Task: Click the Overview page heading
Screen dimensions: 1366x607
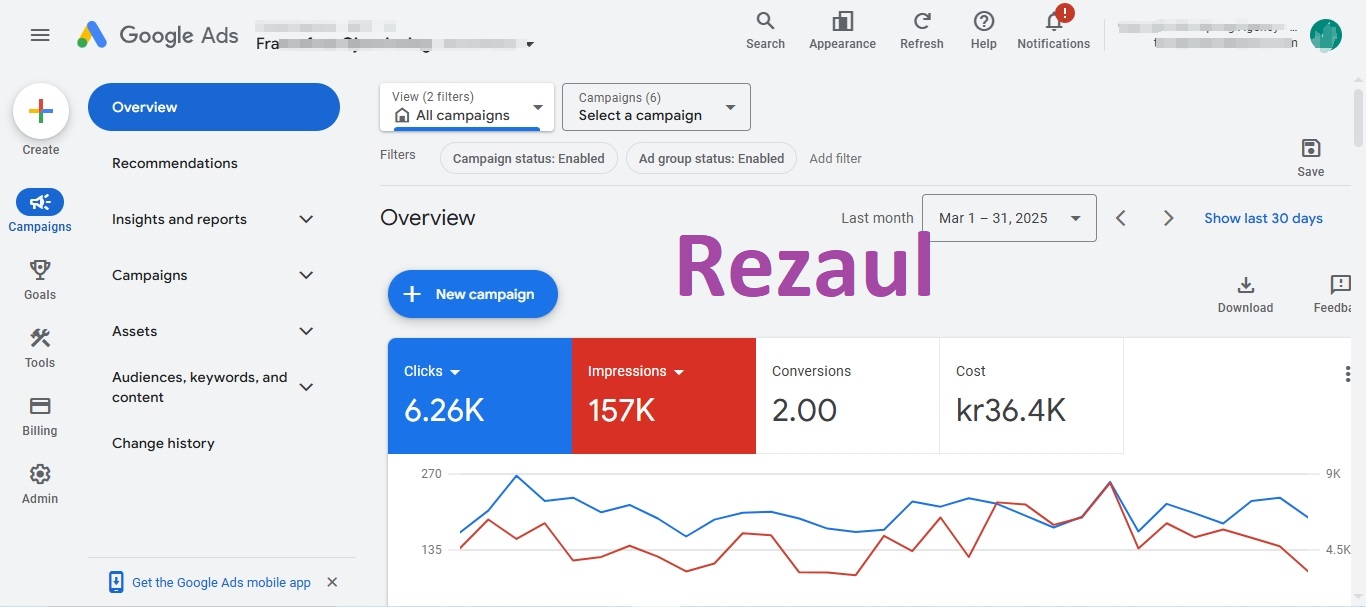Action: pos(428,217)
